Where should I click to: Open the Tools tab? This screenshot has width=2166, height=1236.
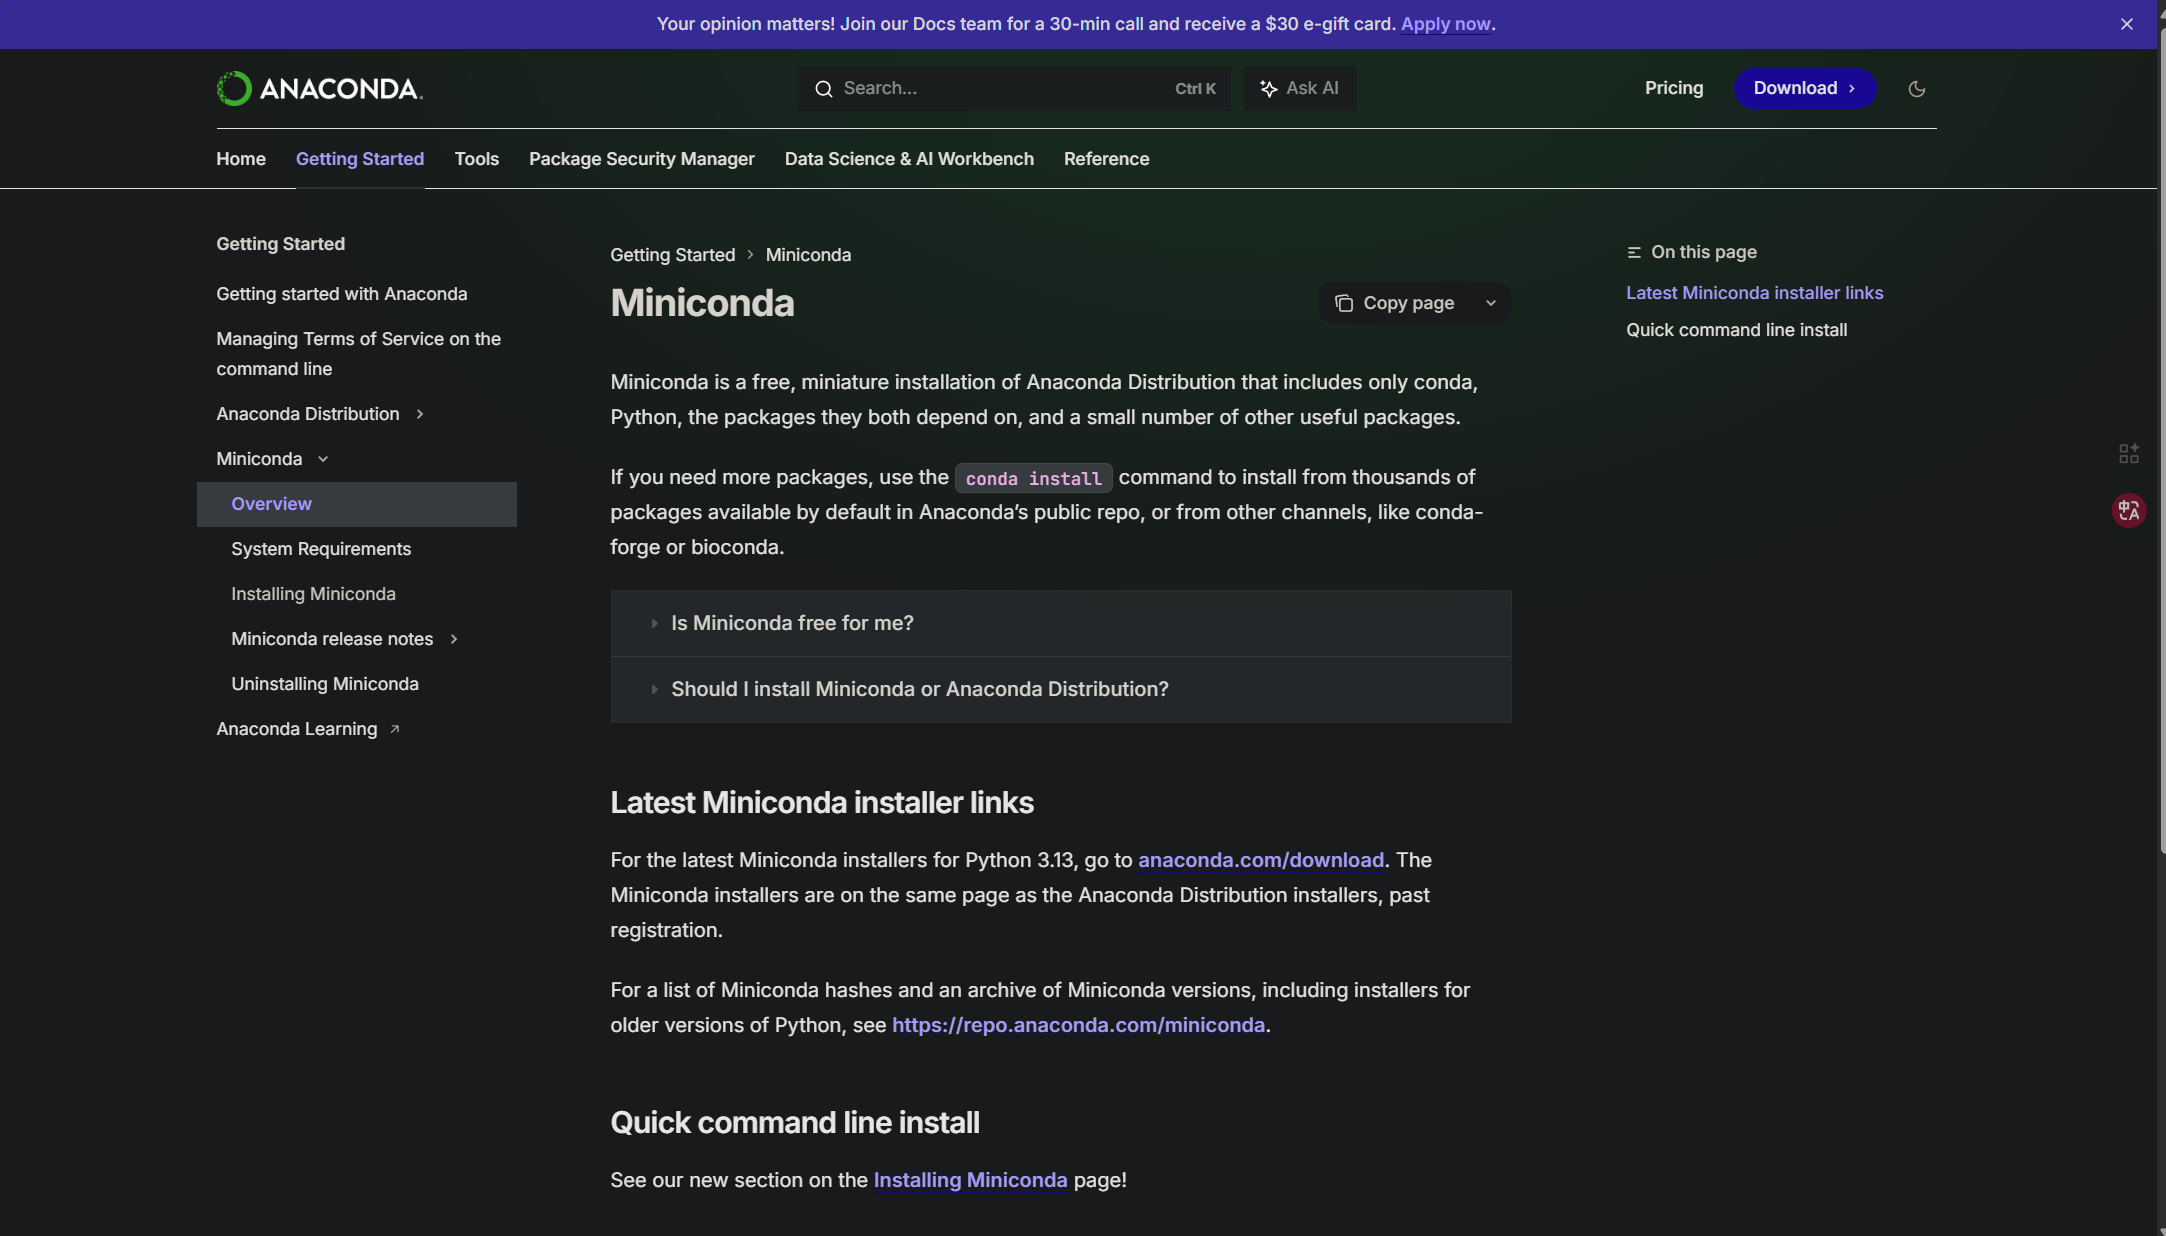[477, 159]
